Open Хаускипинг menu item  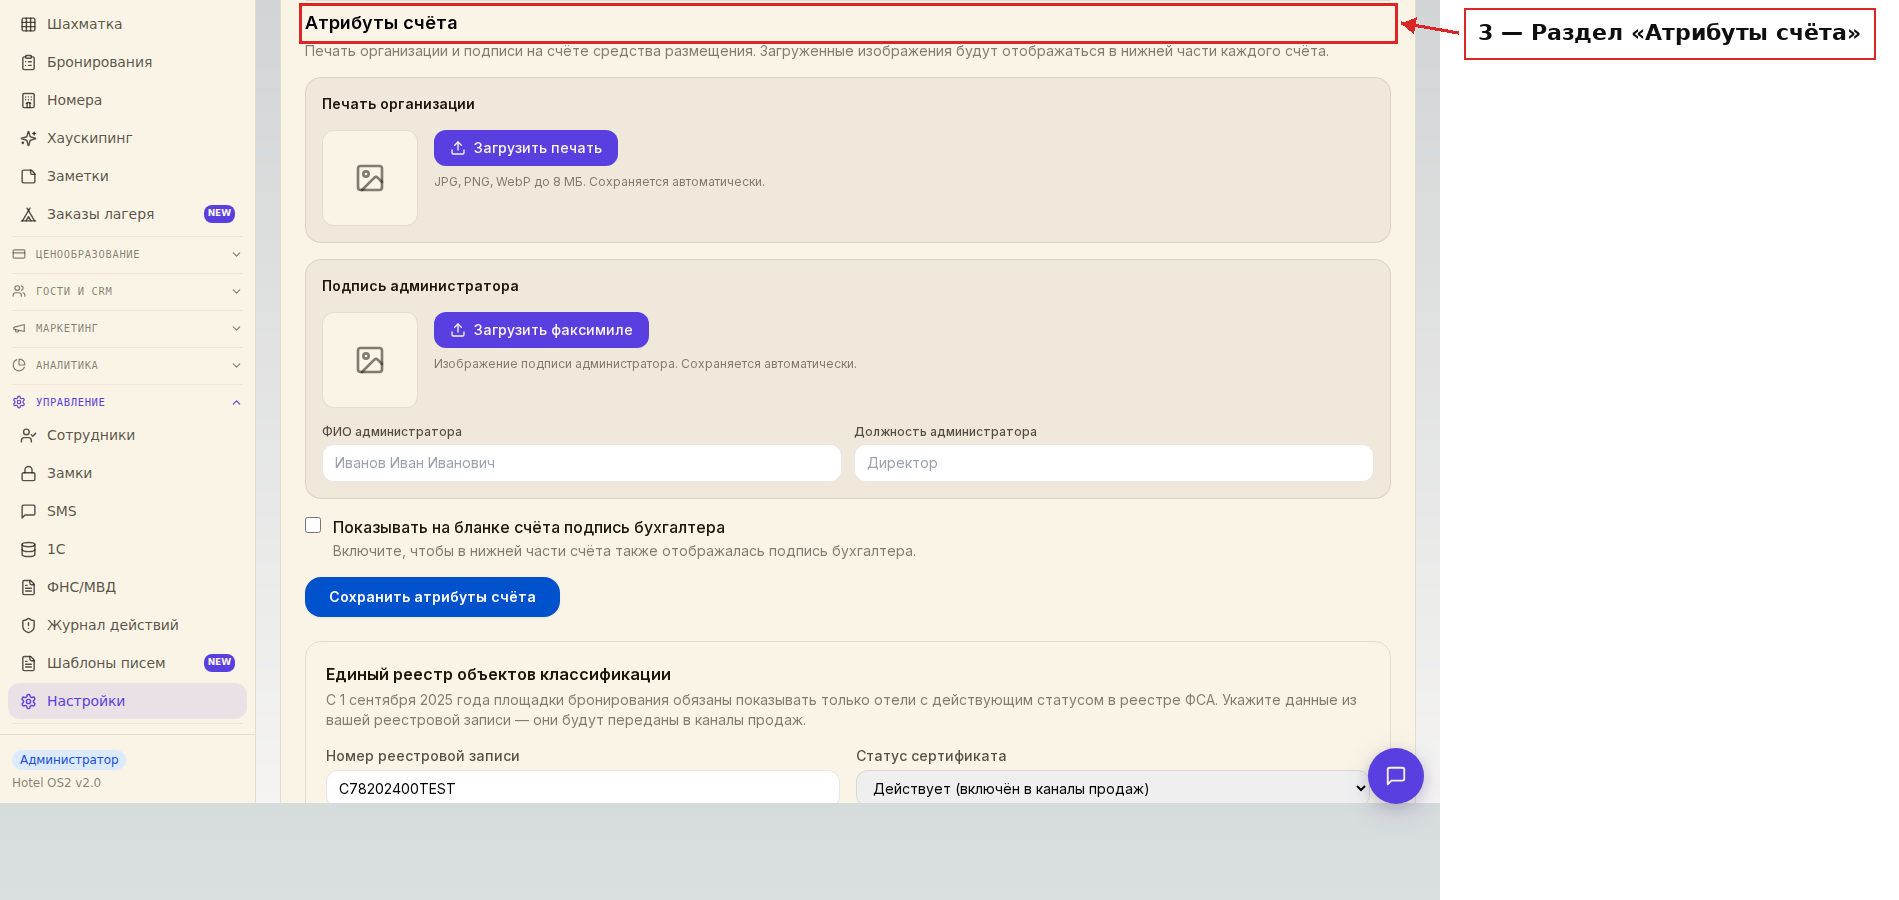pos(127,138)
